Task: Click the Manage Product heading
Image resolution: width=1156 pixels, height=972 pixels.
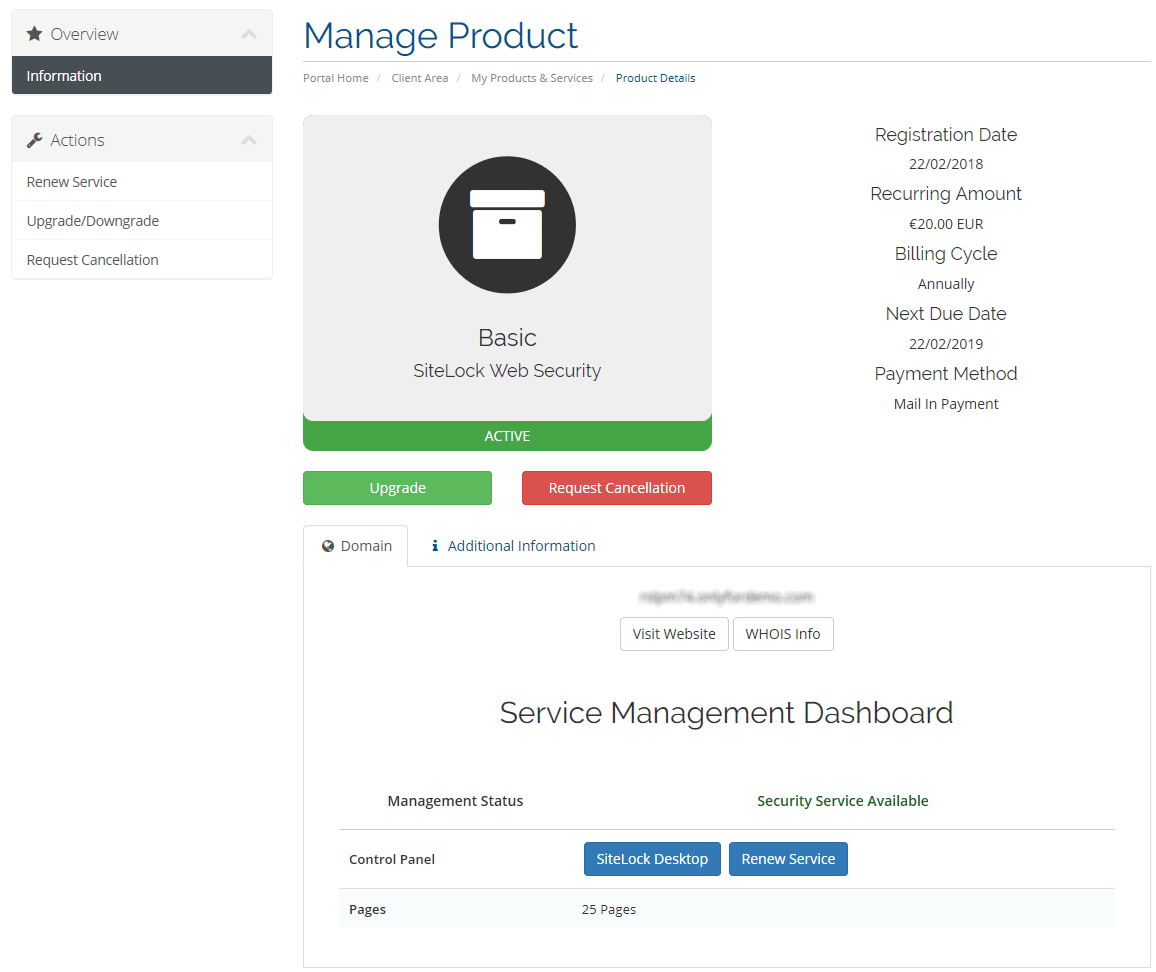Action: pyautogui.click(x=441, y=35)
